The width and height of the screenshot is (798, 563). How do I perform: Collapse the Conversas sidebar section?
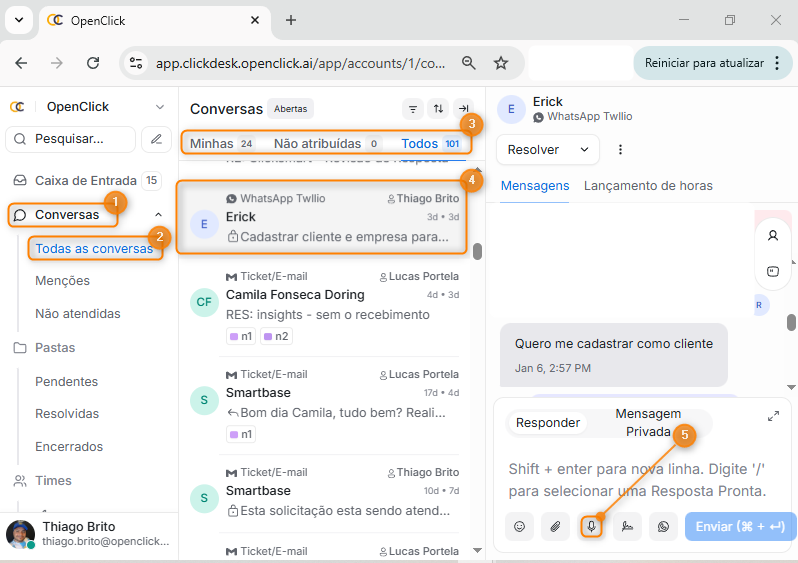(x=158, y=215)
